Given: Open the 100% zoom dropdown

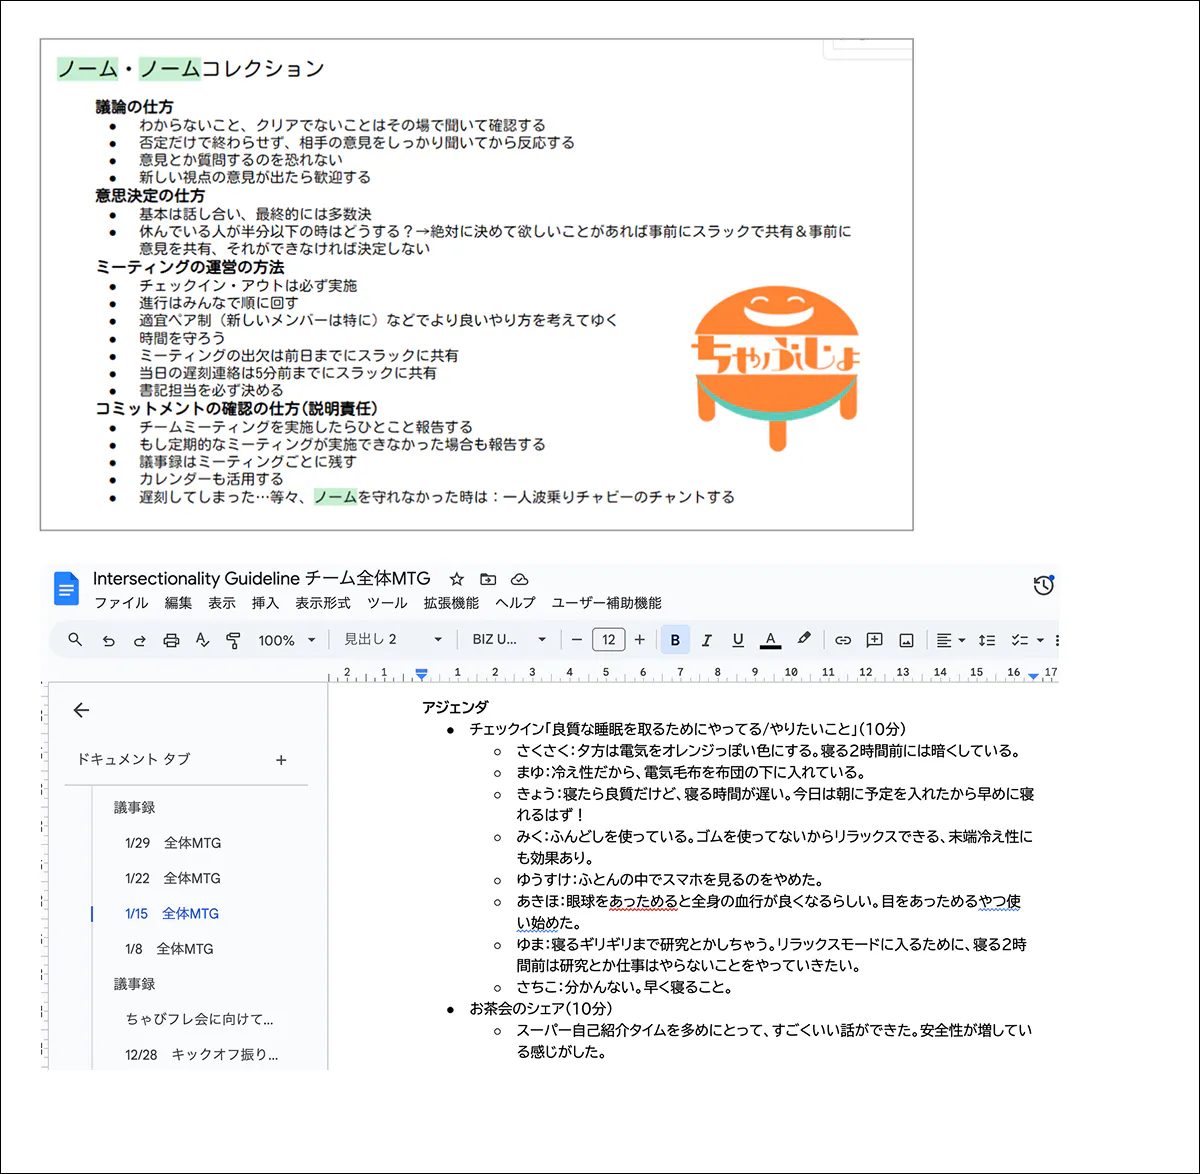Looking at the screenshot, I should click(286, 640).
